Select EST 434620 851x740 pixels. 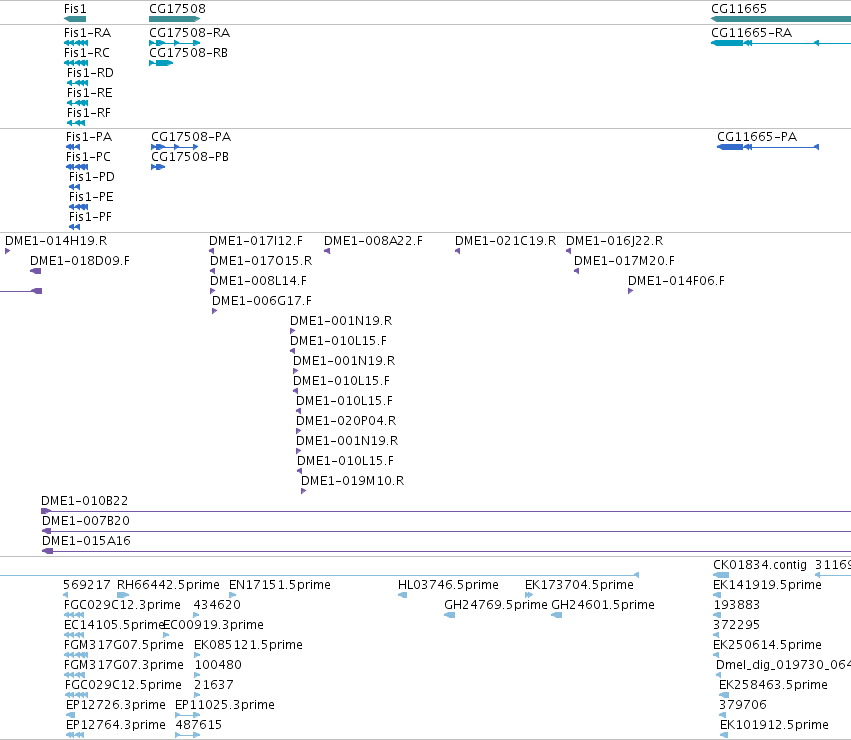(x=217, y=605)
